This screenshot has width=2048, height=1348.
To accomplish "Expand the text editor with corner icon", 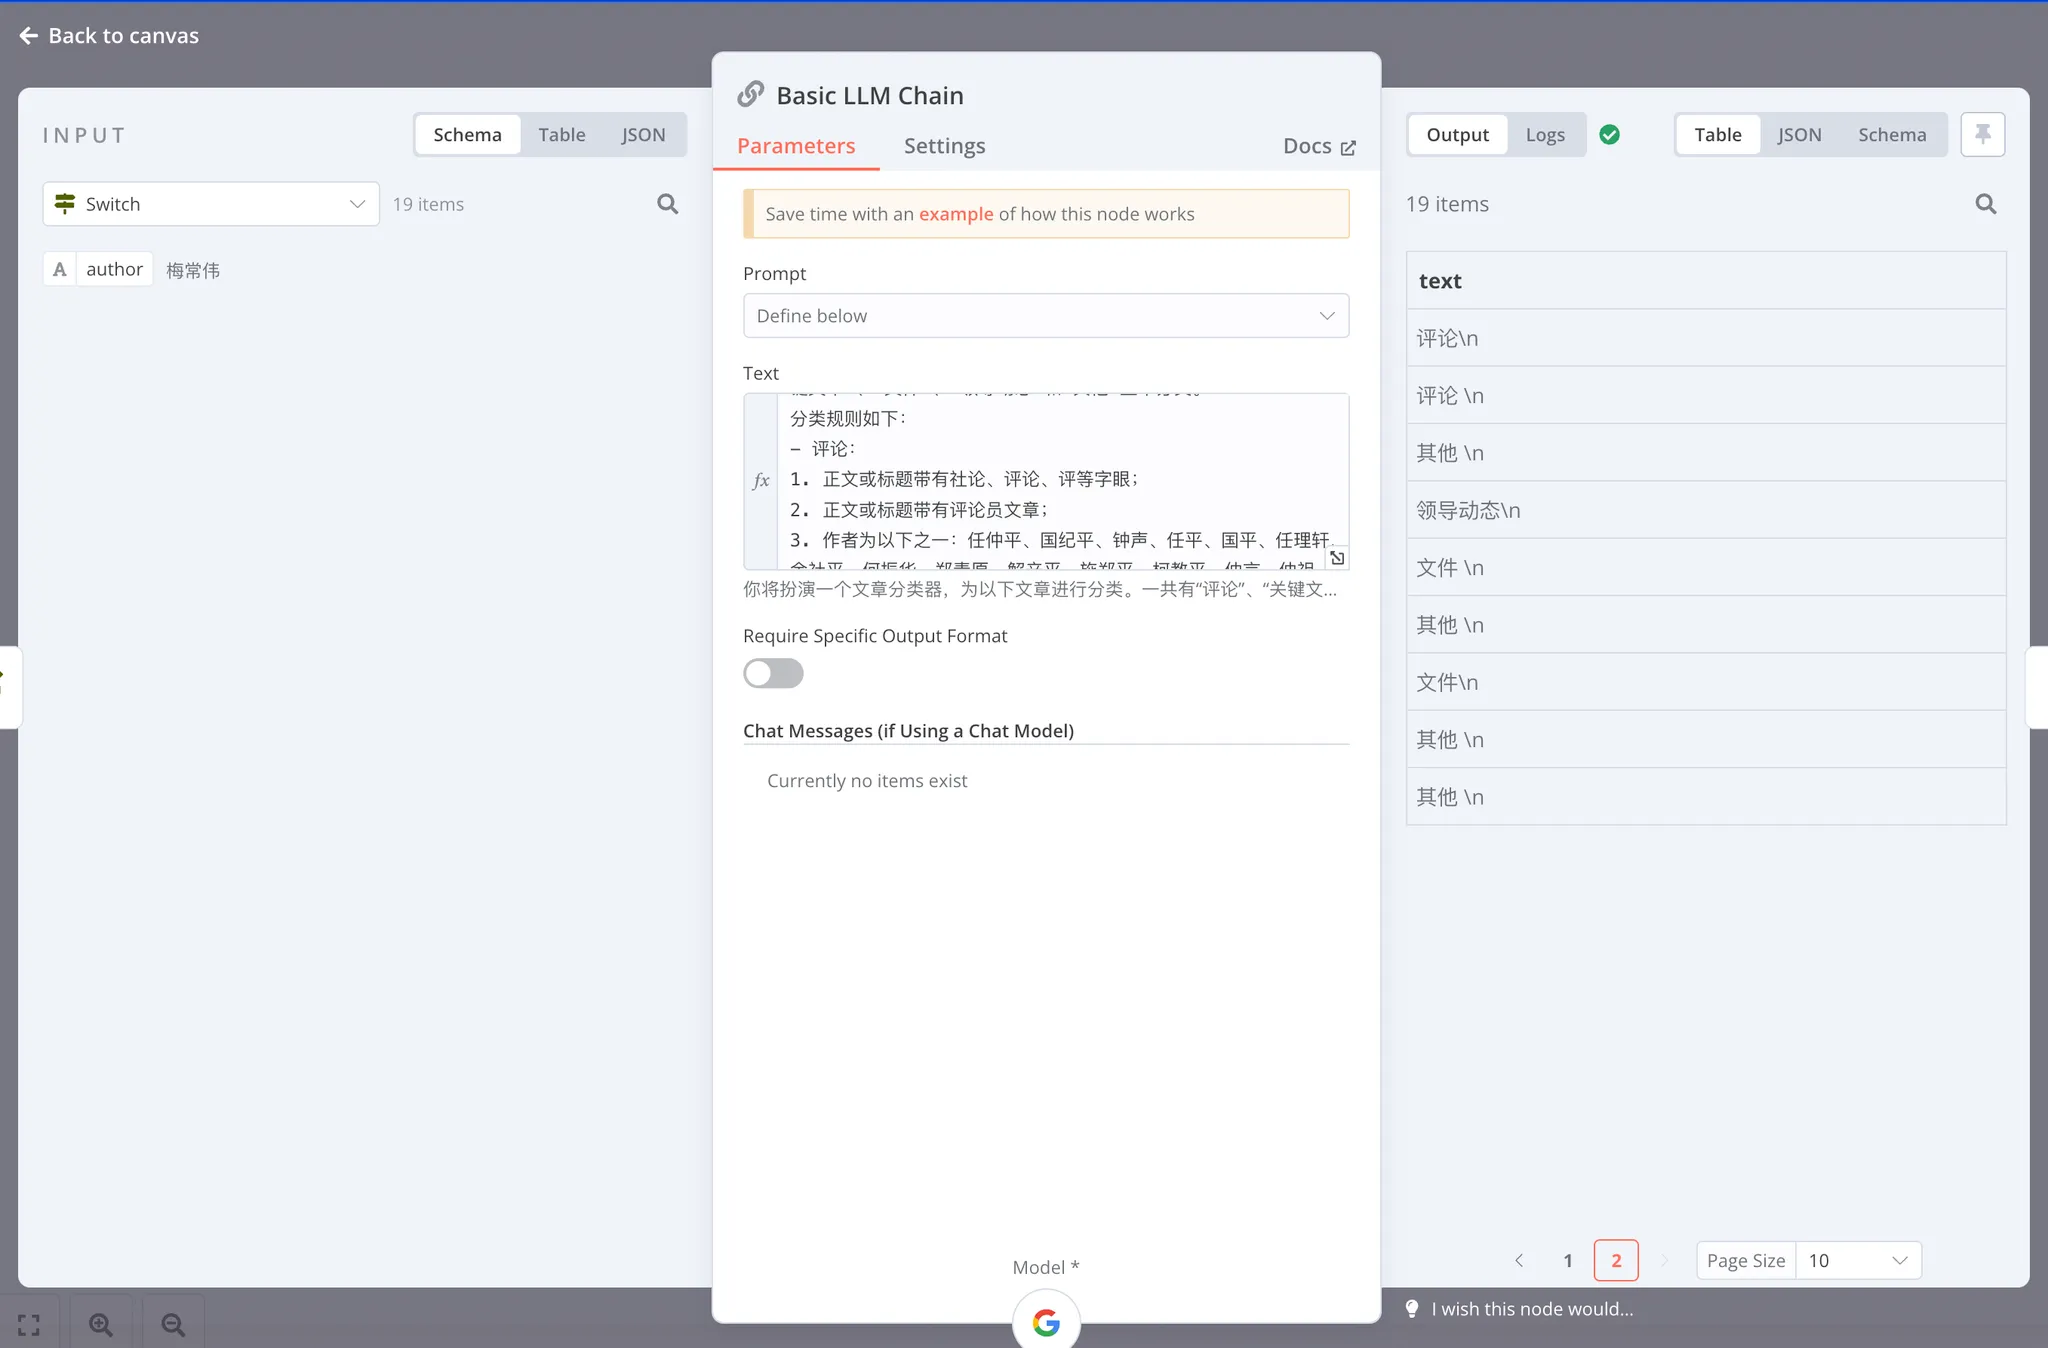I will click(x=1337, y=558).
